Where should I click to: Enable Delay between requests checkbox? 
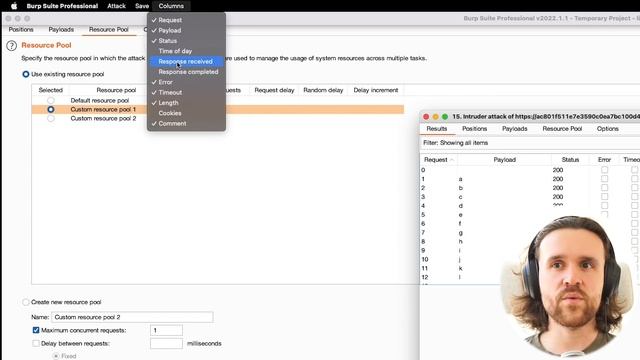pyautogui.click(x=36, y=344)
